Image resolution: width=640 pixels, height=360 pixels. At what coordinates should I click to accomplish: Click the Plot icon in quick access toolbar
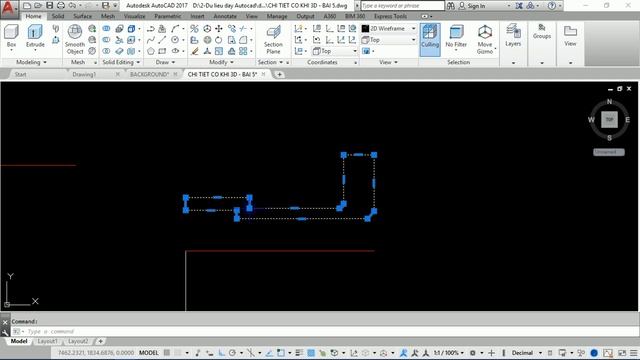60,5
